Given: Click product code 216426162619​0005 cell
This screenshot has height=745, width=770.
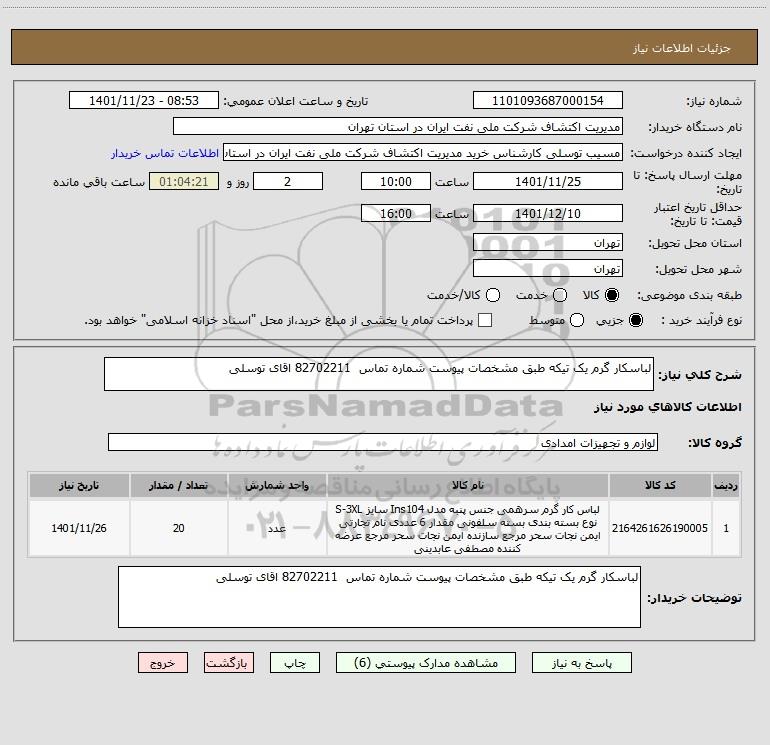Looking at the screenshot, I should (660, 528).
